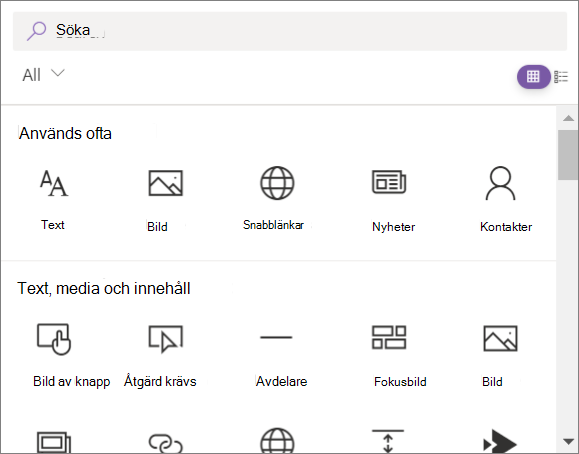Click the scrollbar up arrow

coord(568,118)
